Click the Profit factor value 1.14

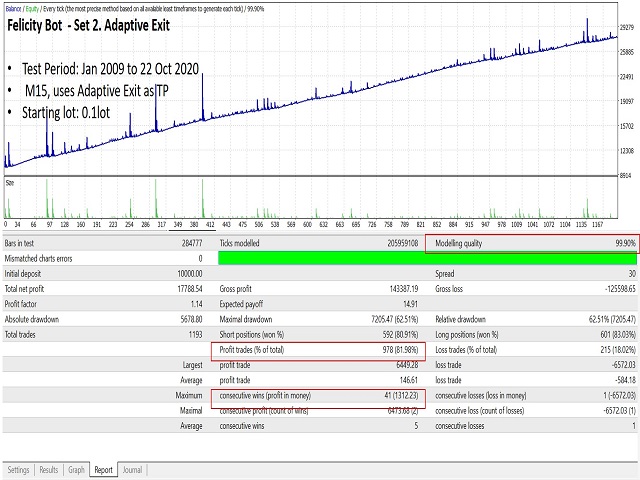coord(196,304)
